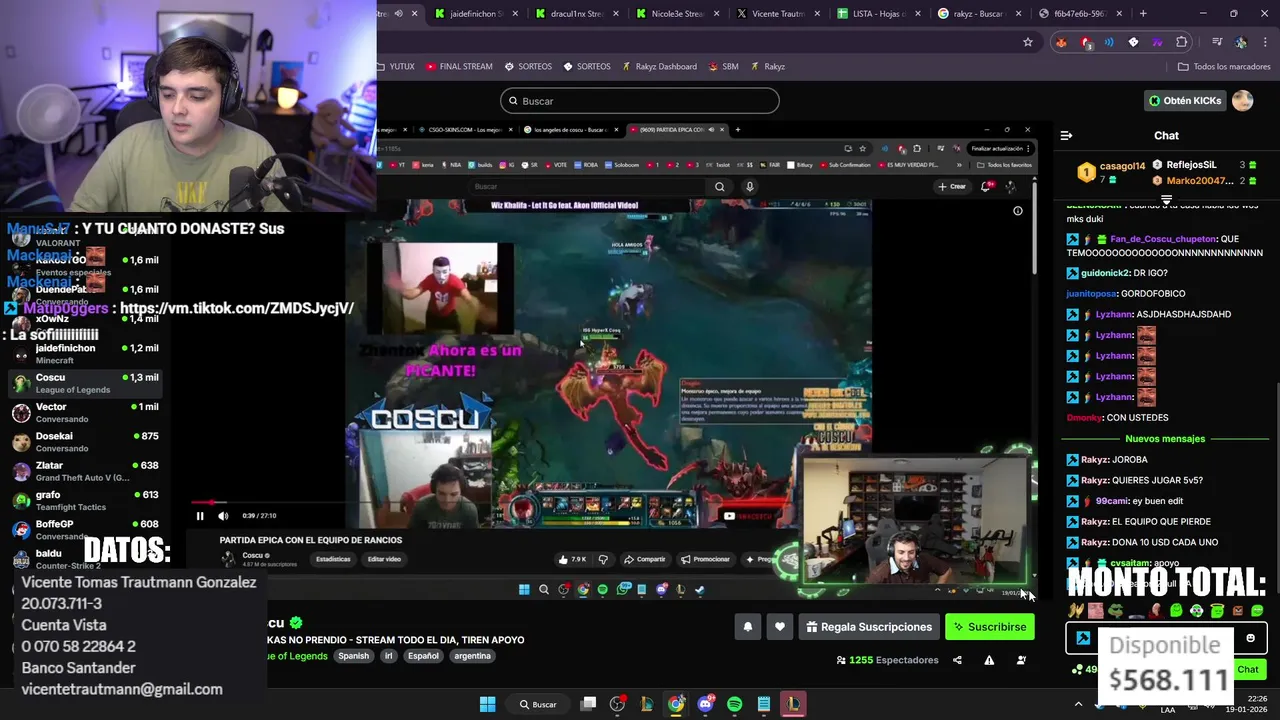Screen dimensions: 1280x720
Task: Open Chrome from the Windows taskbar
Action: (x=676, y=704)
